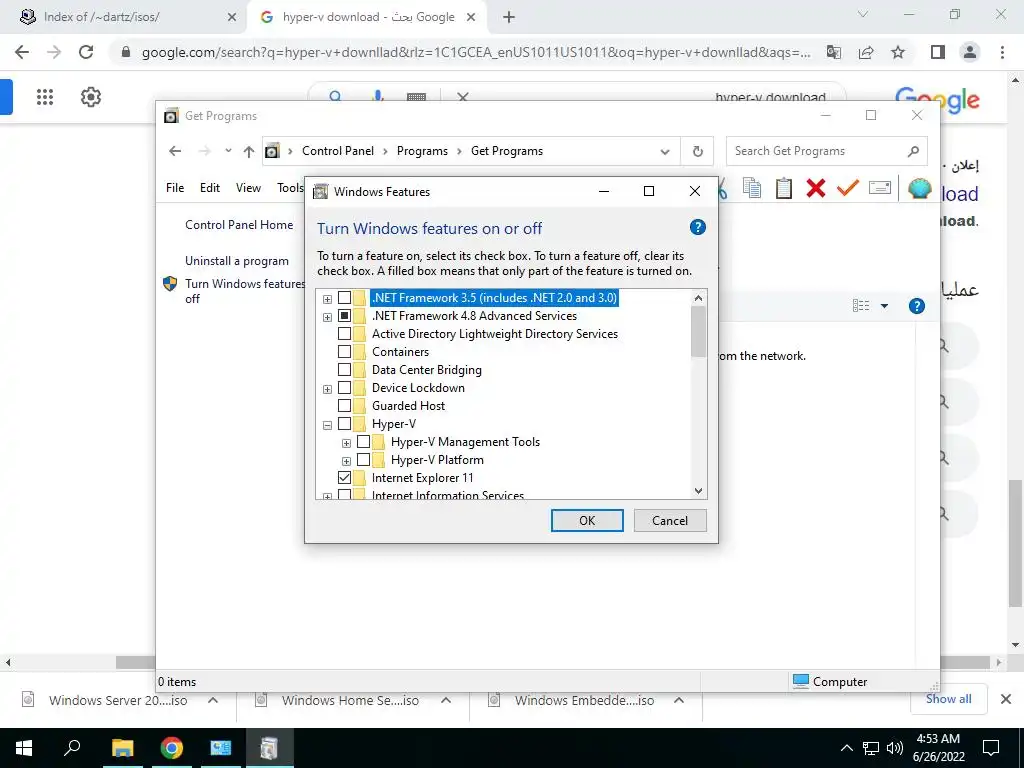The height and width of the screenshot is (768, 1024).
Task: Click Uninstall a program link
Action: [236, 261]
